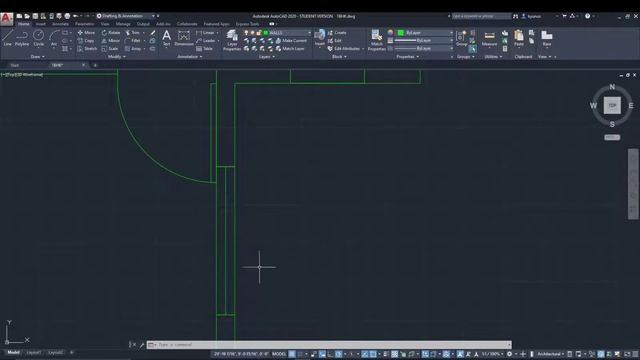Expand the Layers panel
640x360 pixels.
(x=267, y=57)
